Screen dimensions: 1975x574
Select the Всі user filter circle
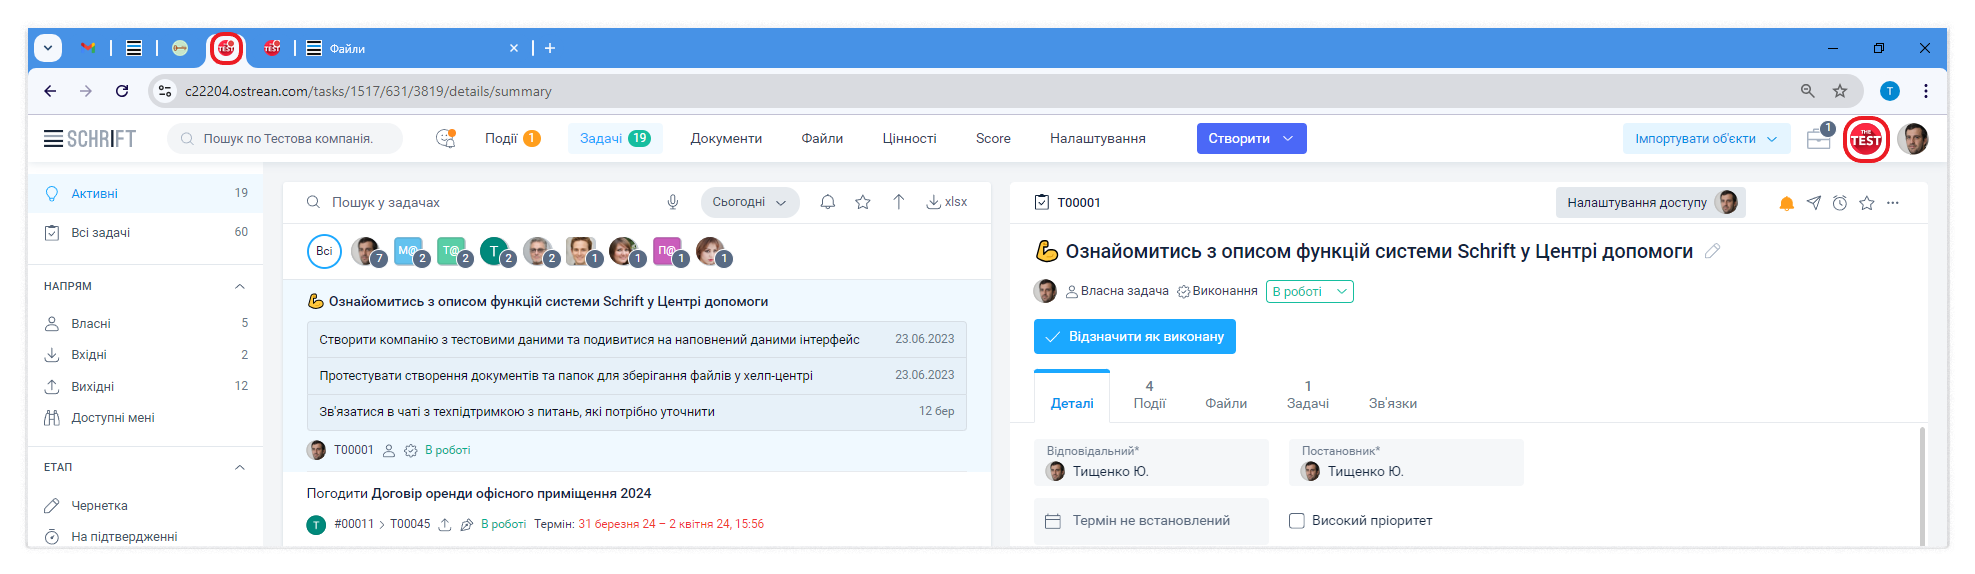point(324,251)
